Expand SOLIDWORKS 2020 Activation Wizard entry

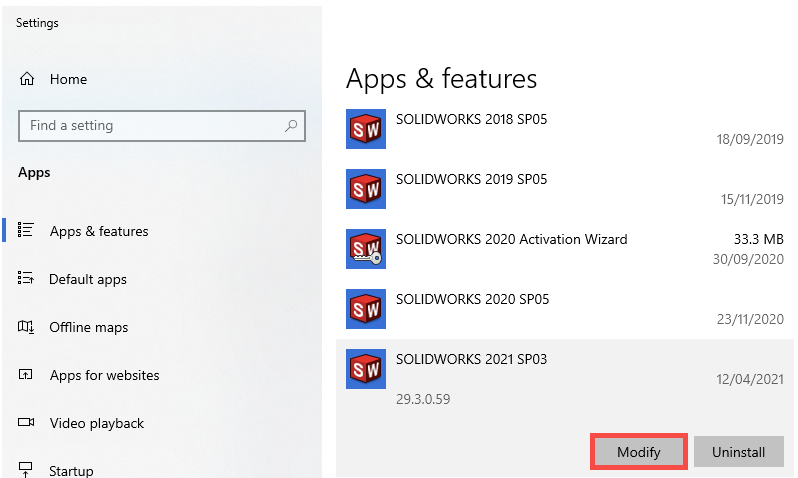511,239
